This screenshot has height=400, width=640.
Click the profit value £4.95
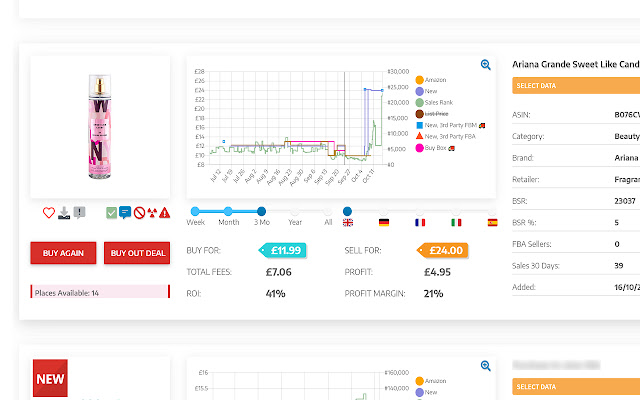(437, 272)
